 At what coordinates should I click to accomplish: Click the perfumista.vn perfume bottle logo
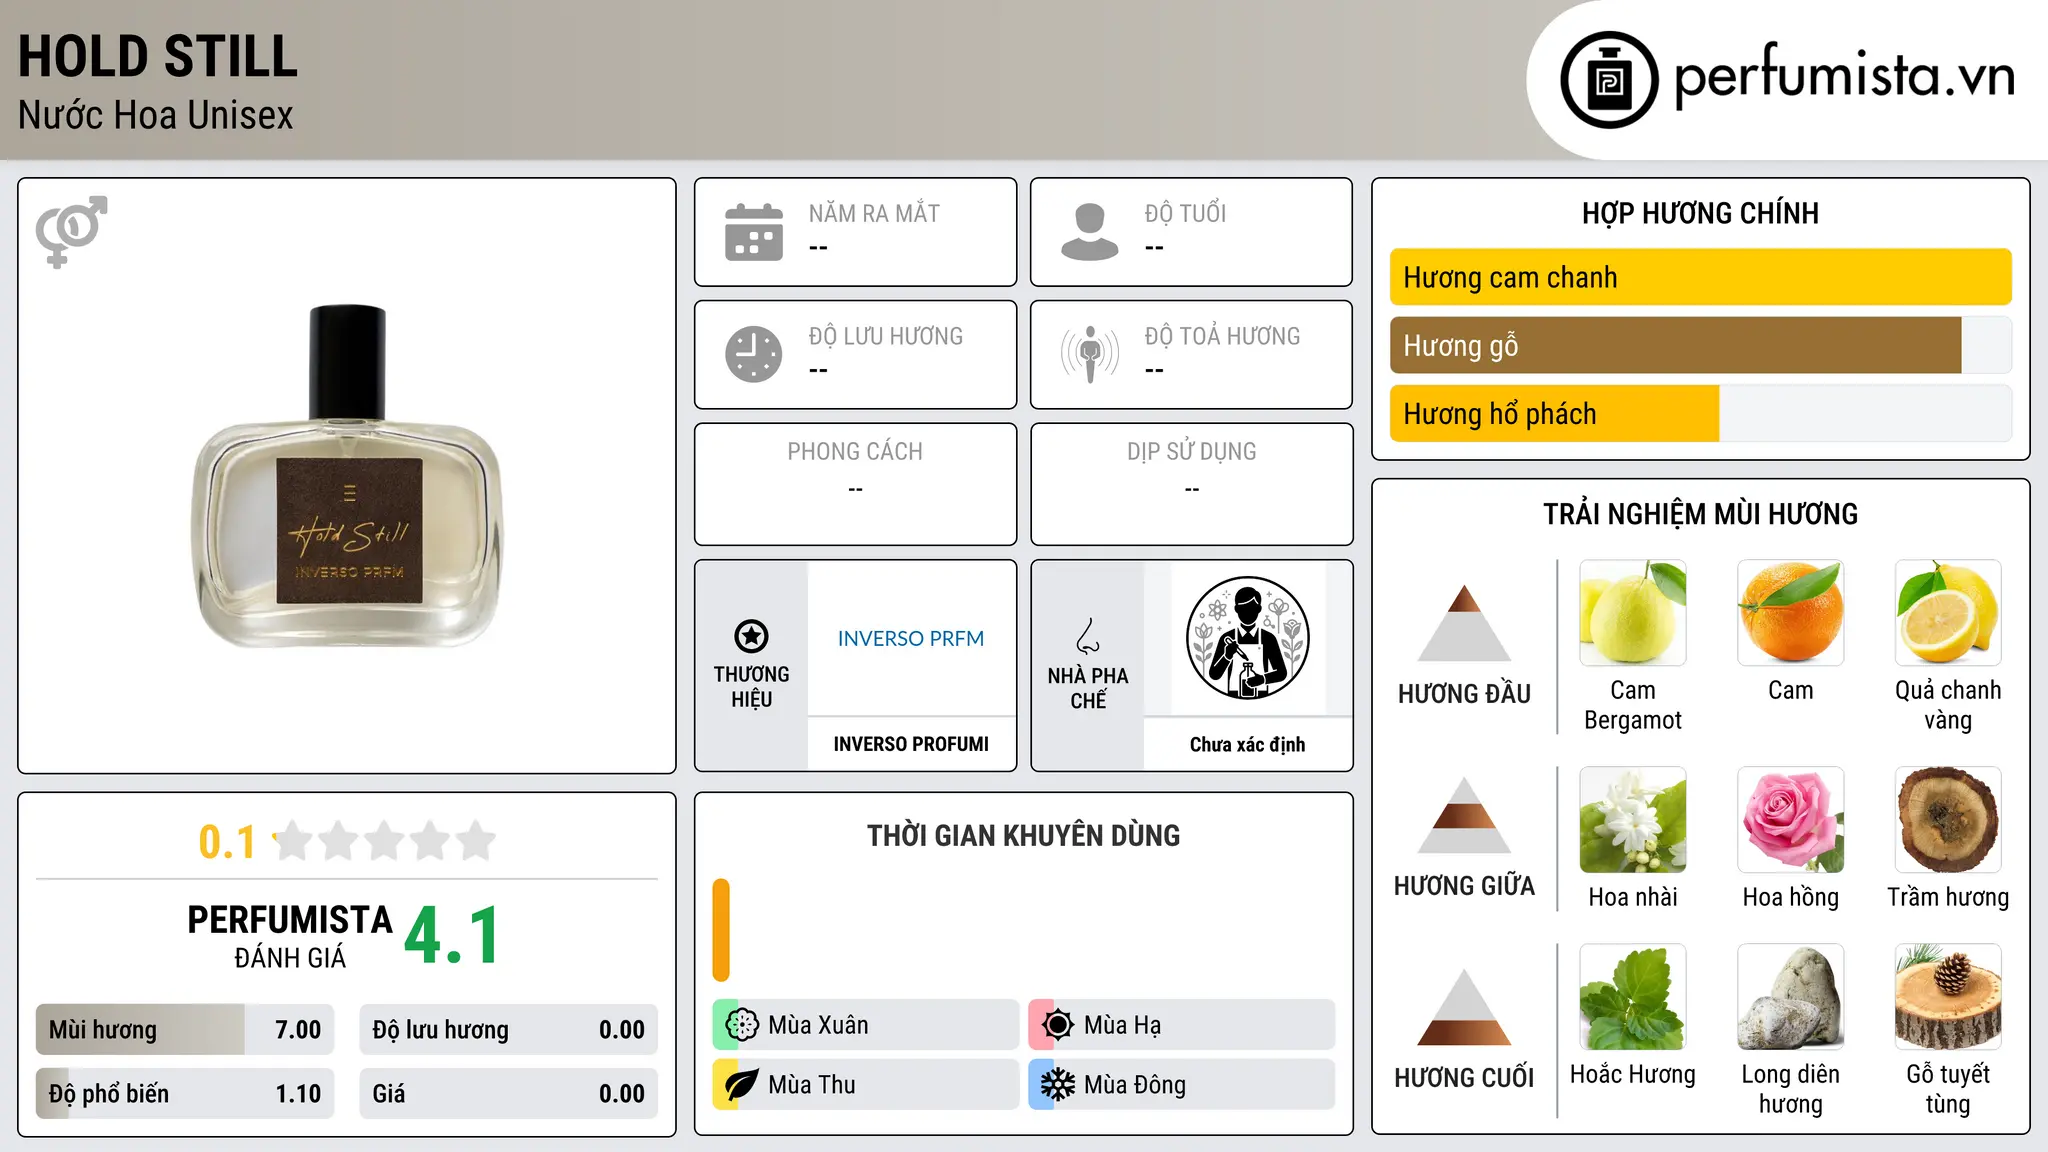[1609, 80]
